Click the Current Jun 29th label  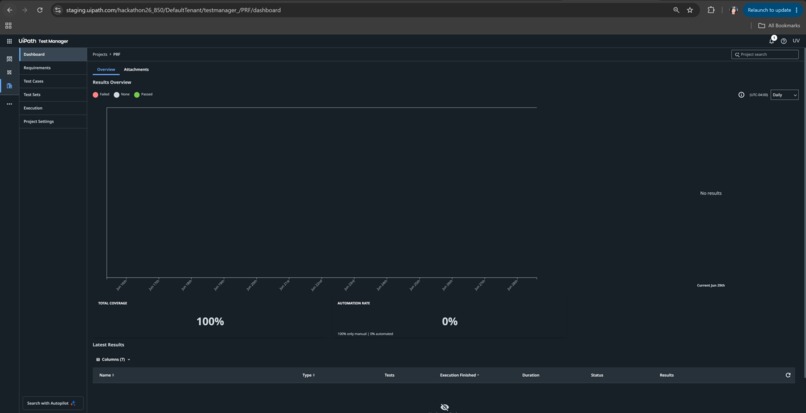(x=711, y=285)
